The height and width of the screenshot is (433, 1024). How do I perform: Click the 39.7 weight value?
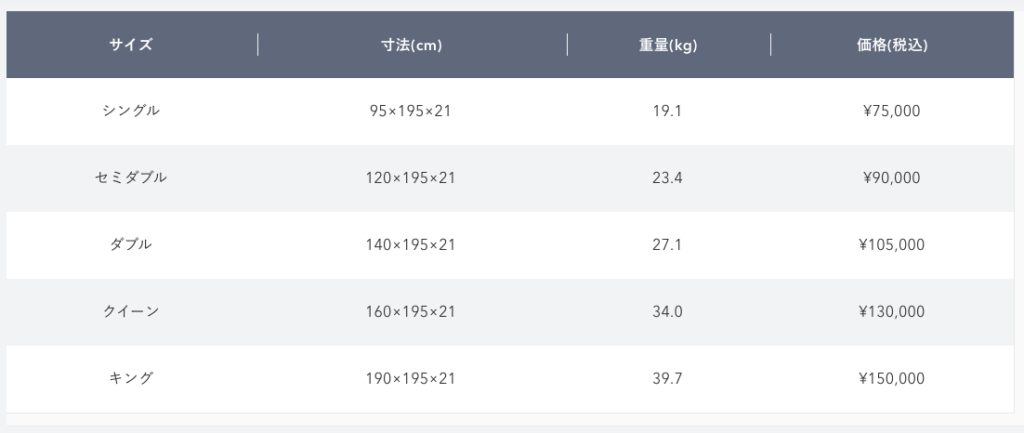coord(667,378)
